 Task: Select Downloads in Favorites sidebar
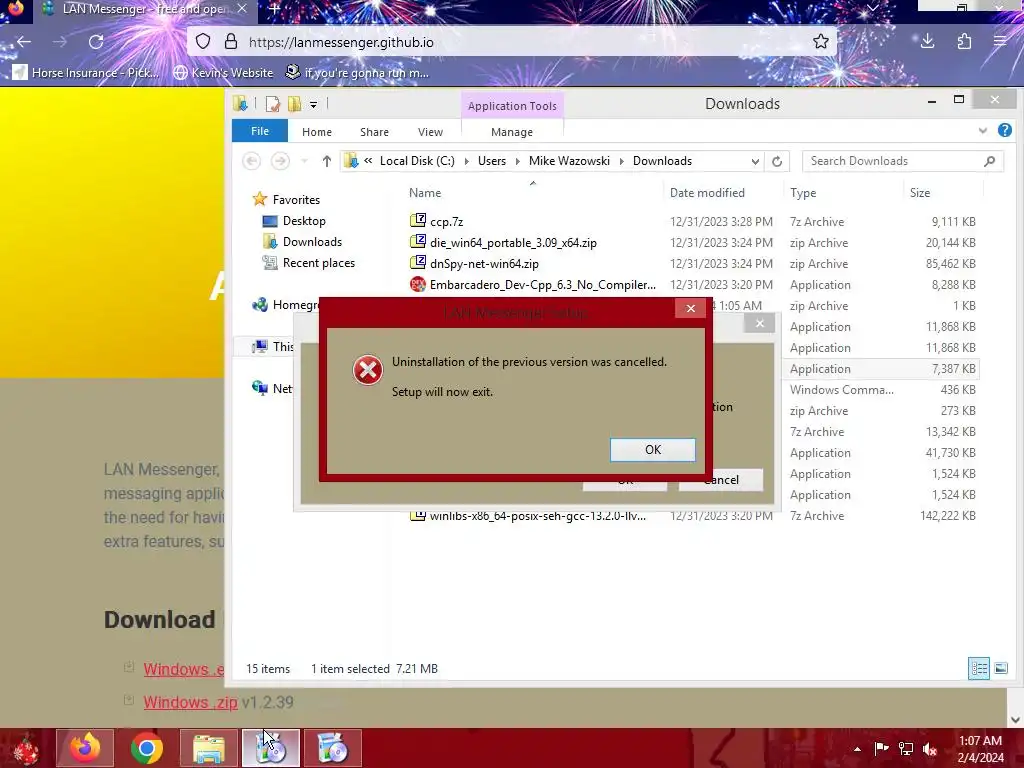tap(312, 242)
